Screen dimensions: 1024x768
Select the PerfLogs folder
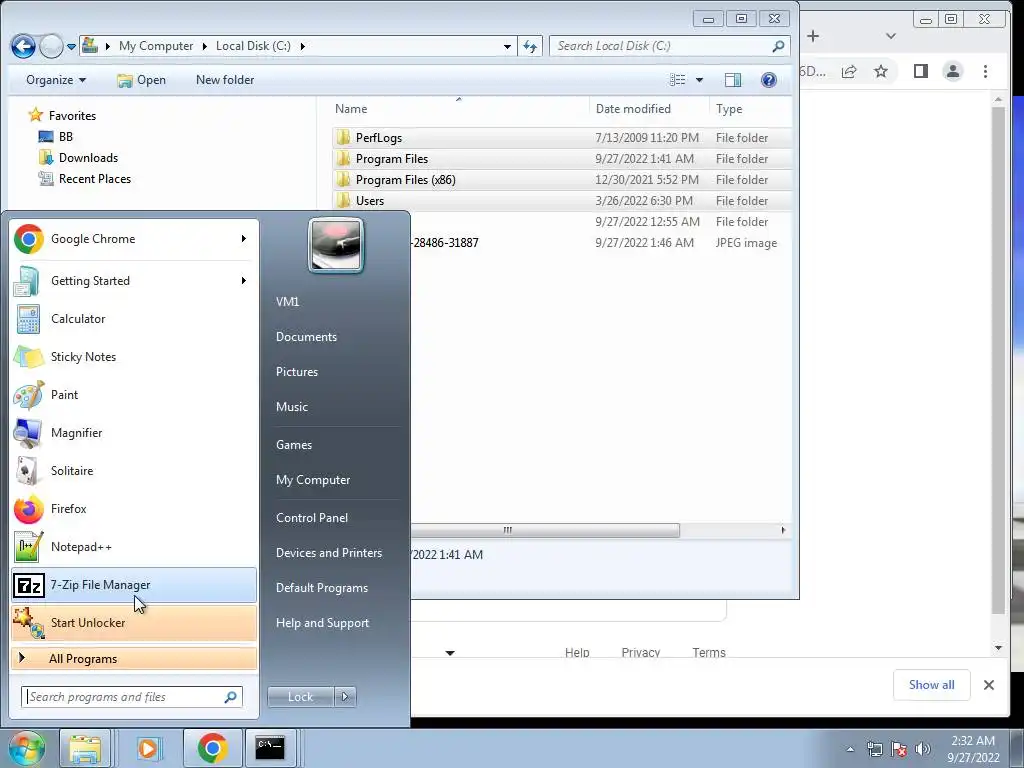[562, 138]
